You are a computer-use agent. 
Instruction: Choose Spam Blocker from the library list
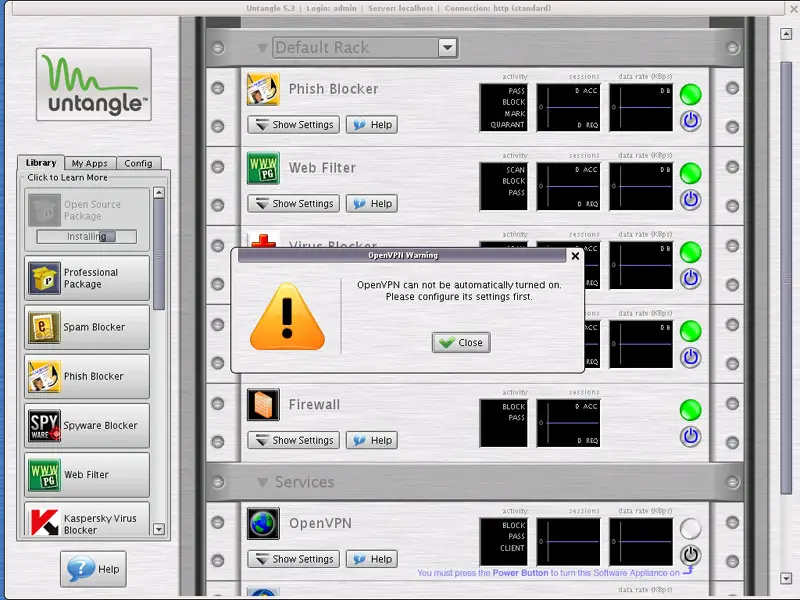[x=87, y=327]
